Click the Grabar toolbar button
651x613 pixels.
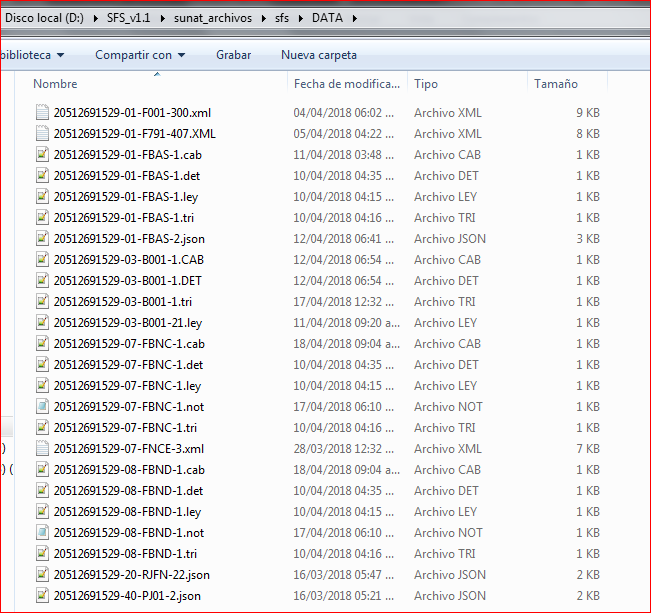[233, 55]
